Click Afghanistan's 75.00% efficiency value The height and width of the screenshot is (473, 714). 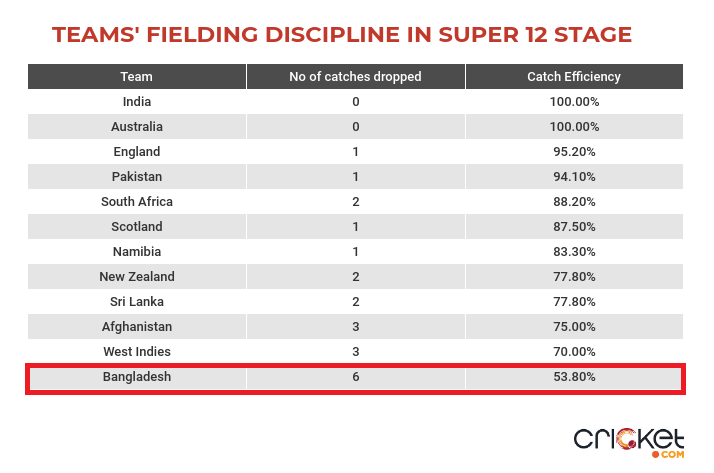[x=574, y=327]
